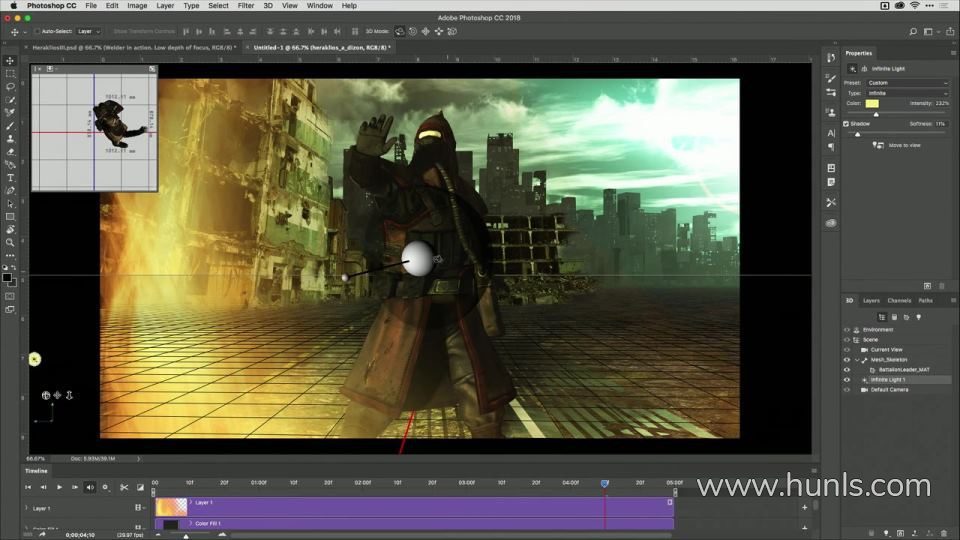Open Layer 1 track filmstrip menu

[140, 508]
